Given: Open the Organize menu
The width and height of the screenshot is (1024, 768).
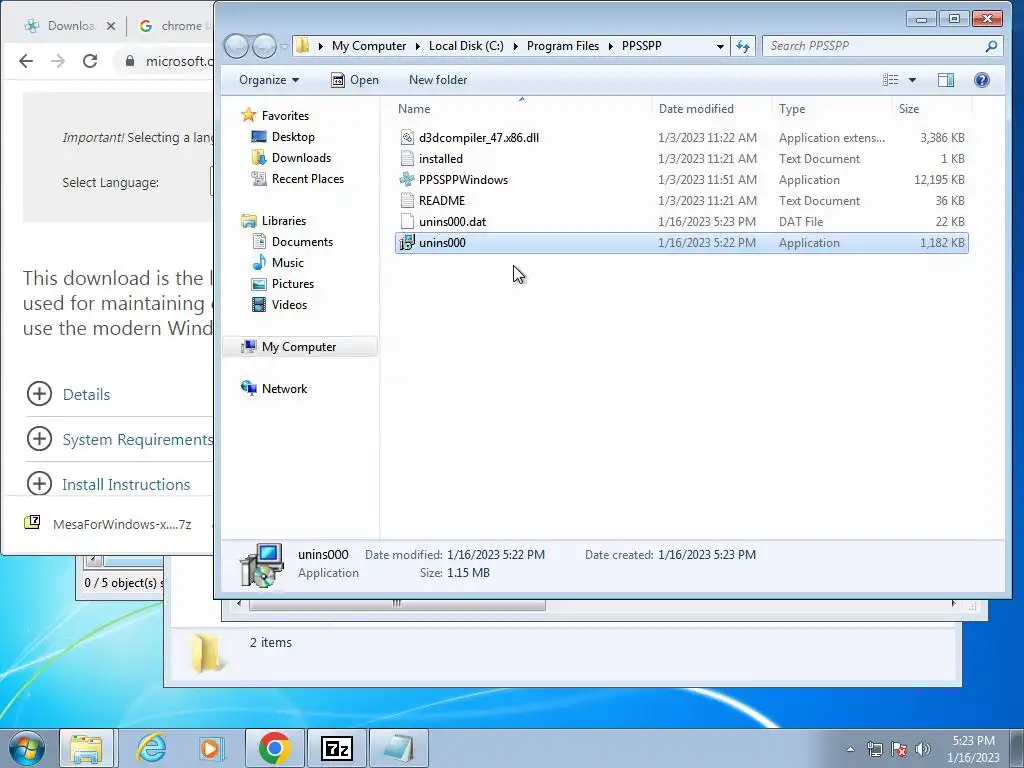Looking at the screenshot, I should click(268, 80).
